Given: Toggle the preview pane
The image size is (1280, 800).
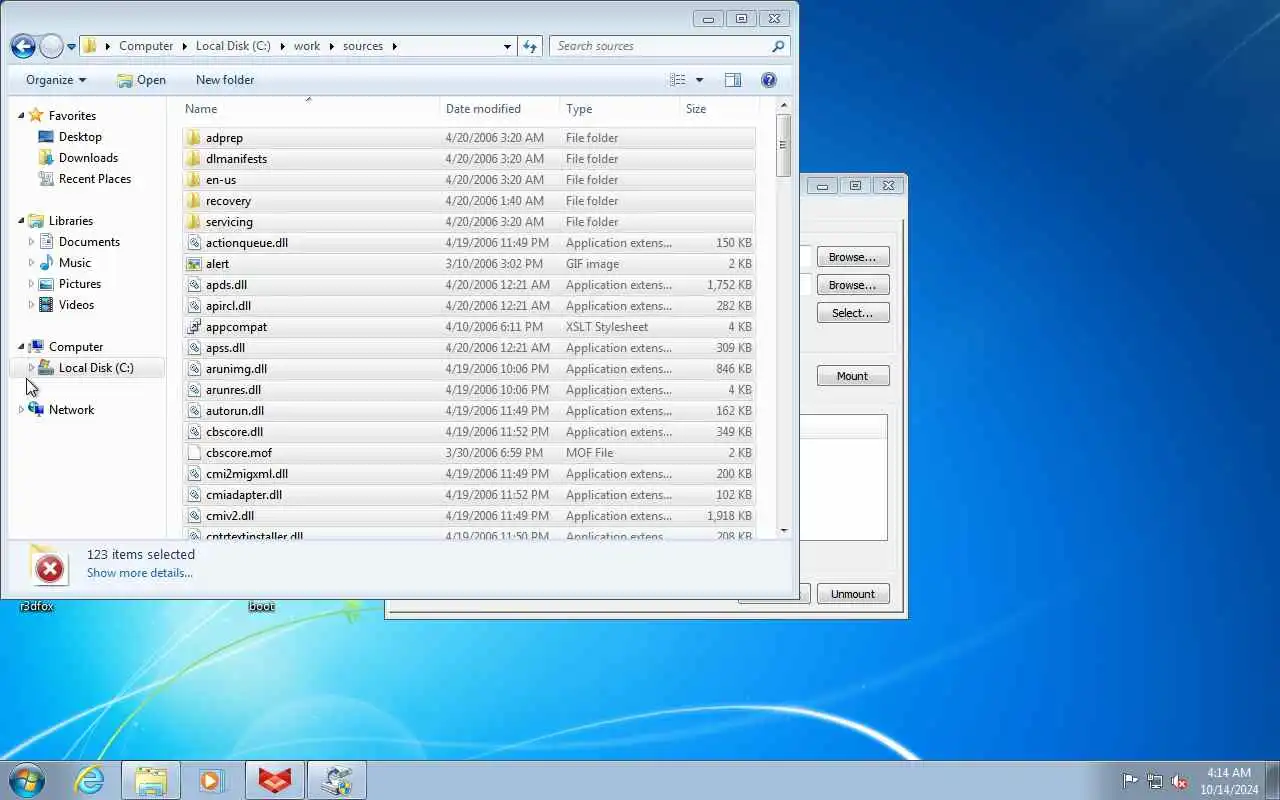Looking at the screenshot, I should pos(733,80).
